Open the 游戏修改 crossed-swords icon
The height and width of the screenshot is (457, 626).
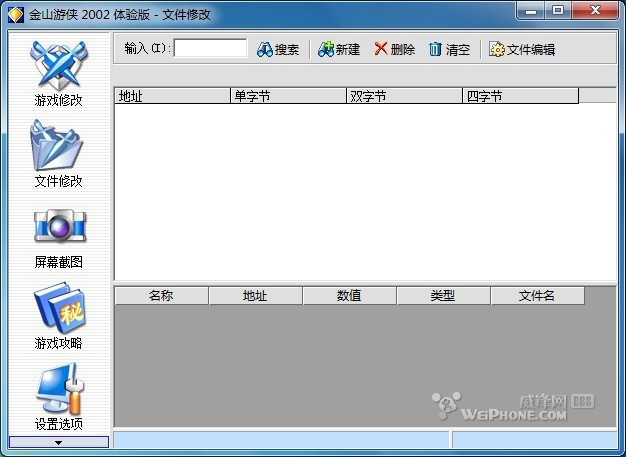pos(59,66)
